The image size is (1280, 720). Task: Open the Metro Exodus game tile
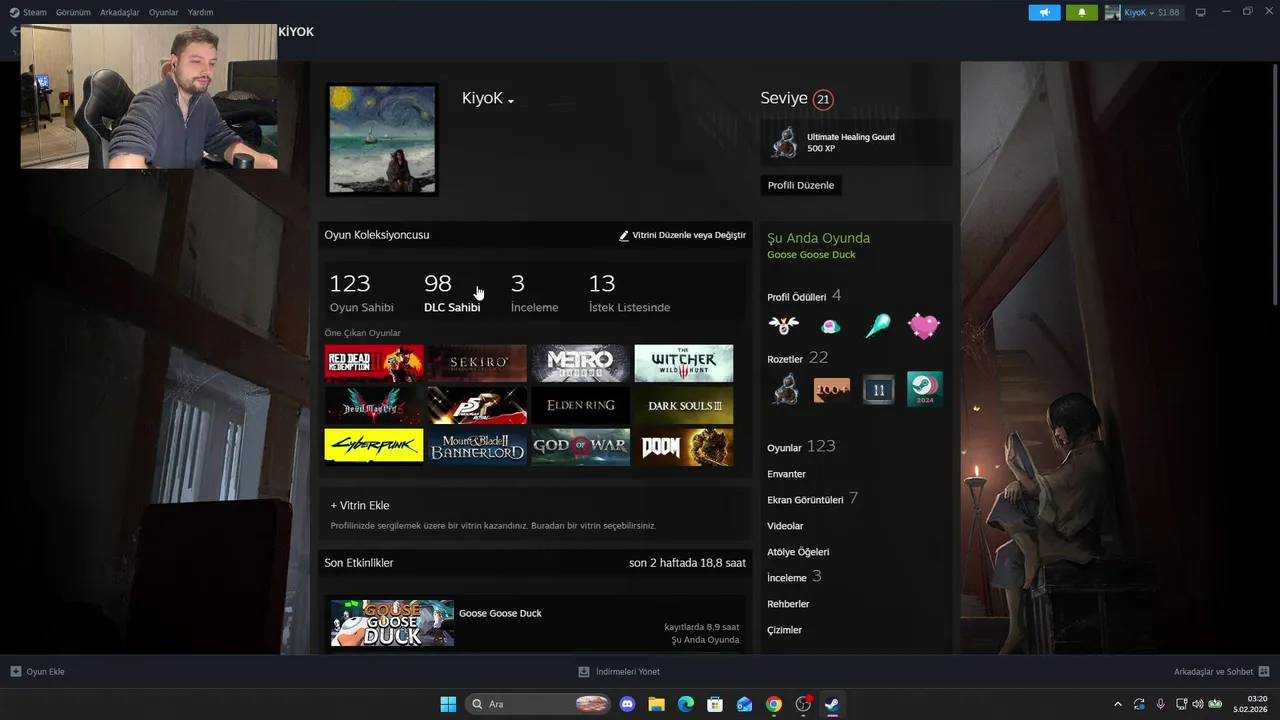coord(581,363)
